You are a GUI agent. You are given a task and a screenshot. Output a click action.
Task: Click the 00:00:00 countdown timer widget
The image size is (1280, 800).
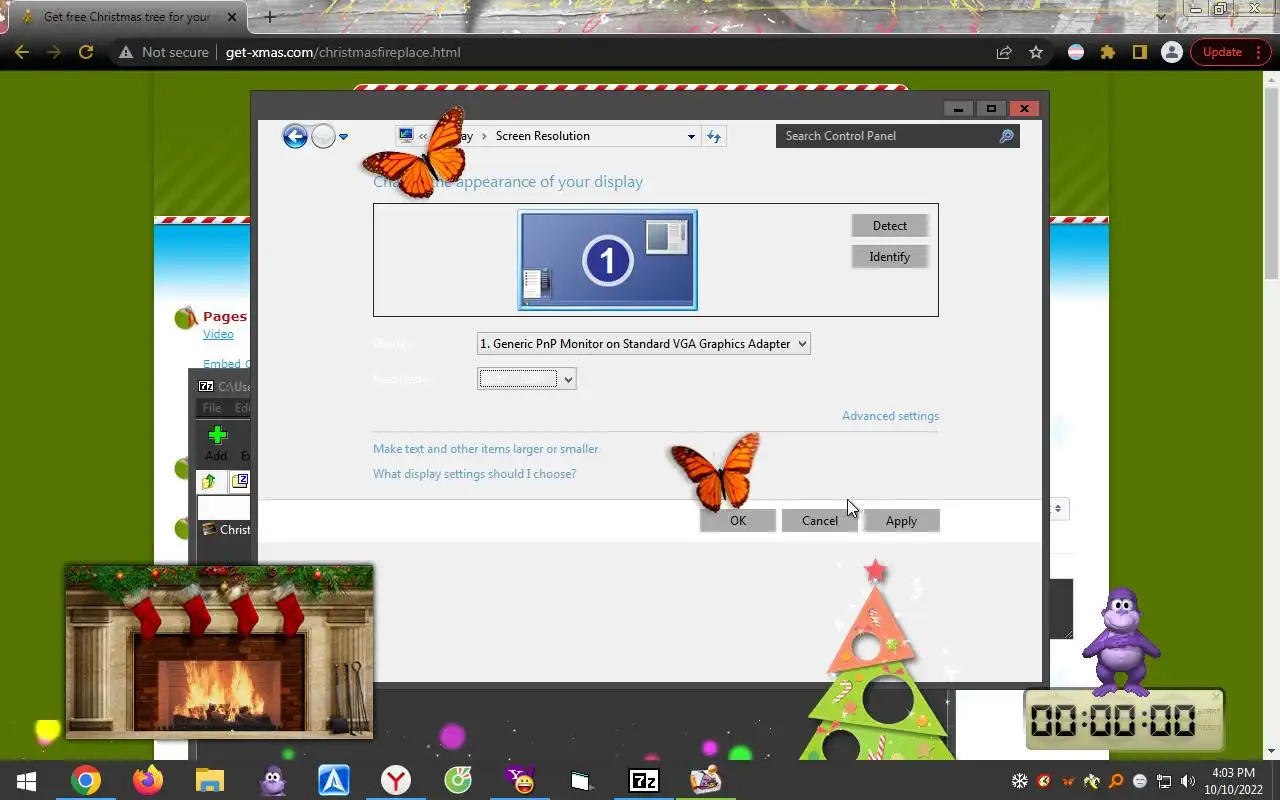click(1124, 719)
